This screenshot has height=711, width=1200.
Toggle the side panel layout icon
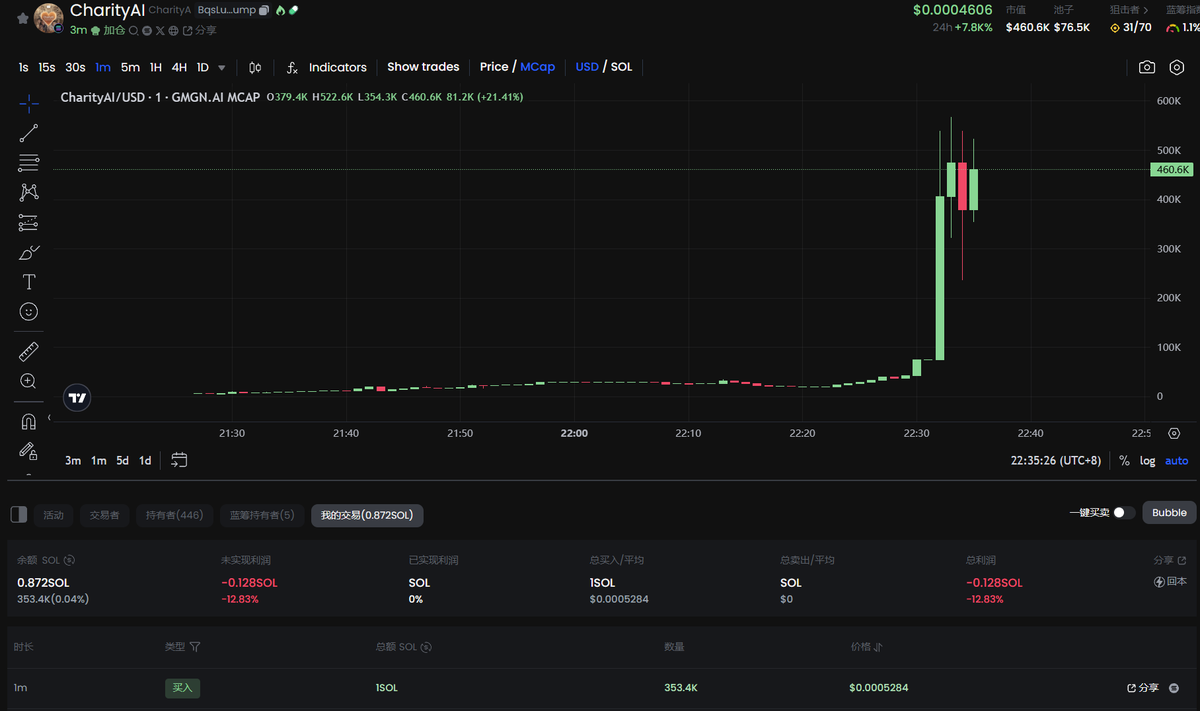click(19, 514)
